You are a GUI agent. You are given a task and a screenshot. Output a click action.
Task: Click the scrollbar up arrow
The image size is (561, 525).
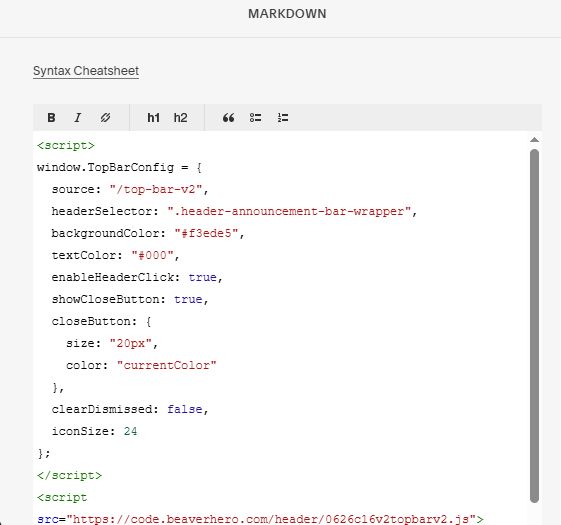coord(535,140)
